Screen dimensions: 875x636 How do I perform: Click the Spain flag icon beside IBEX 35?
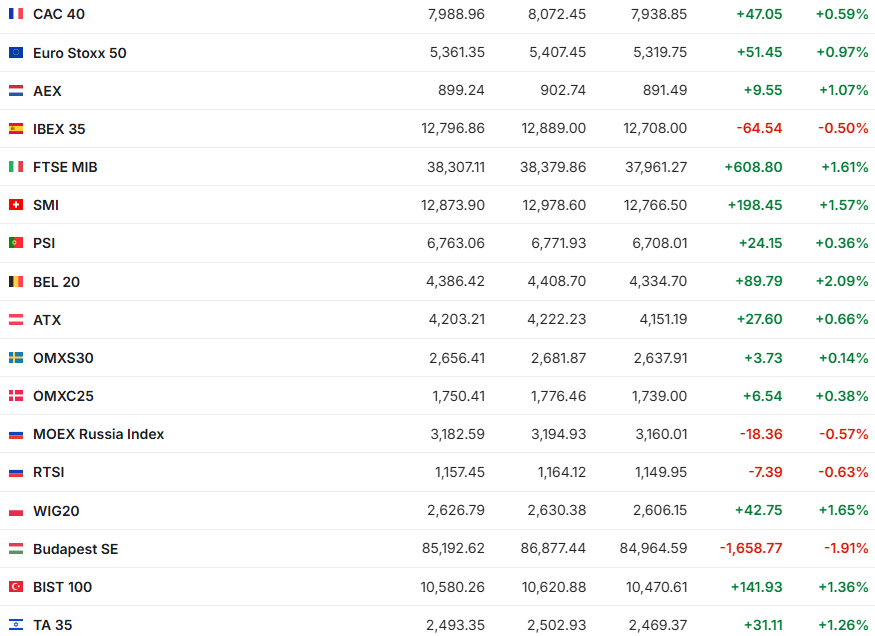point(16,128)
